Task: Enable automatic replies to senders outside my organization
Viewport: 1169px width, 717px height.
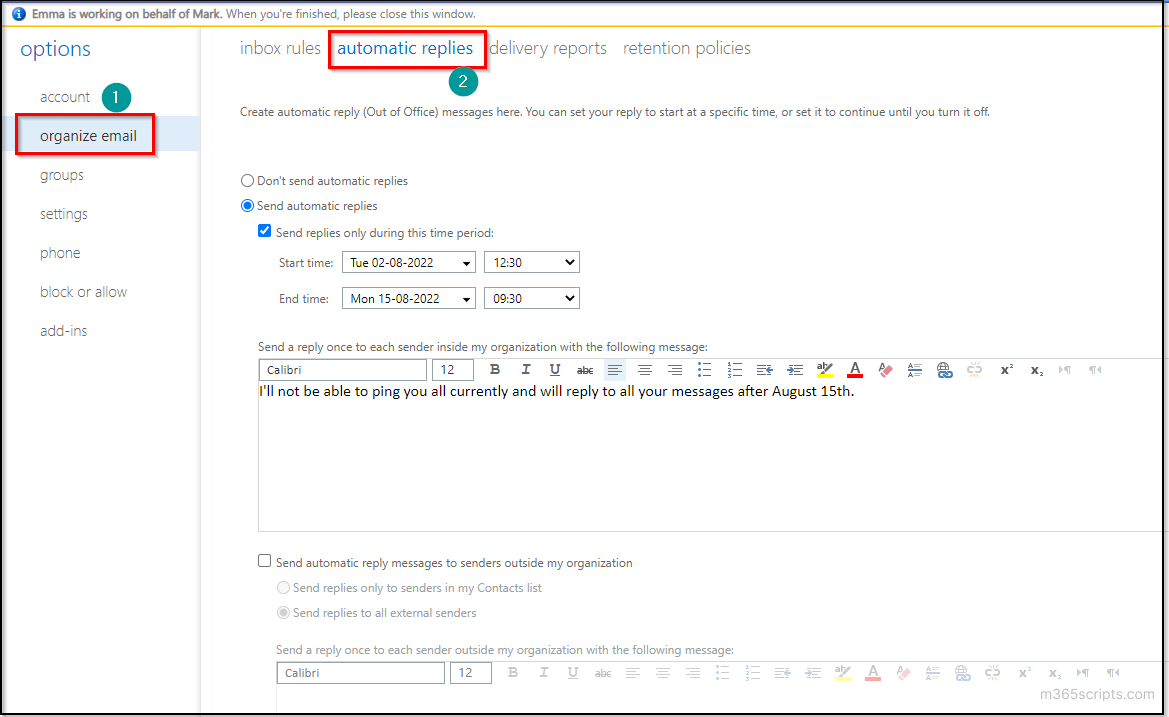Action: pyautogui.click(x=264, y=561)
